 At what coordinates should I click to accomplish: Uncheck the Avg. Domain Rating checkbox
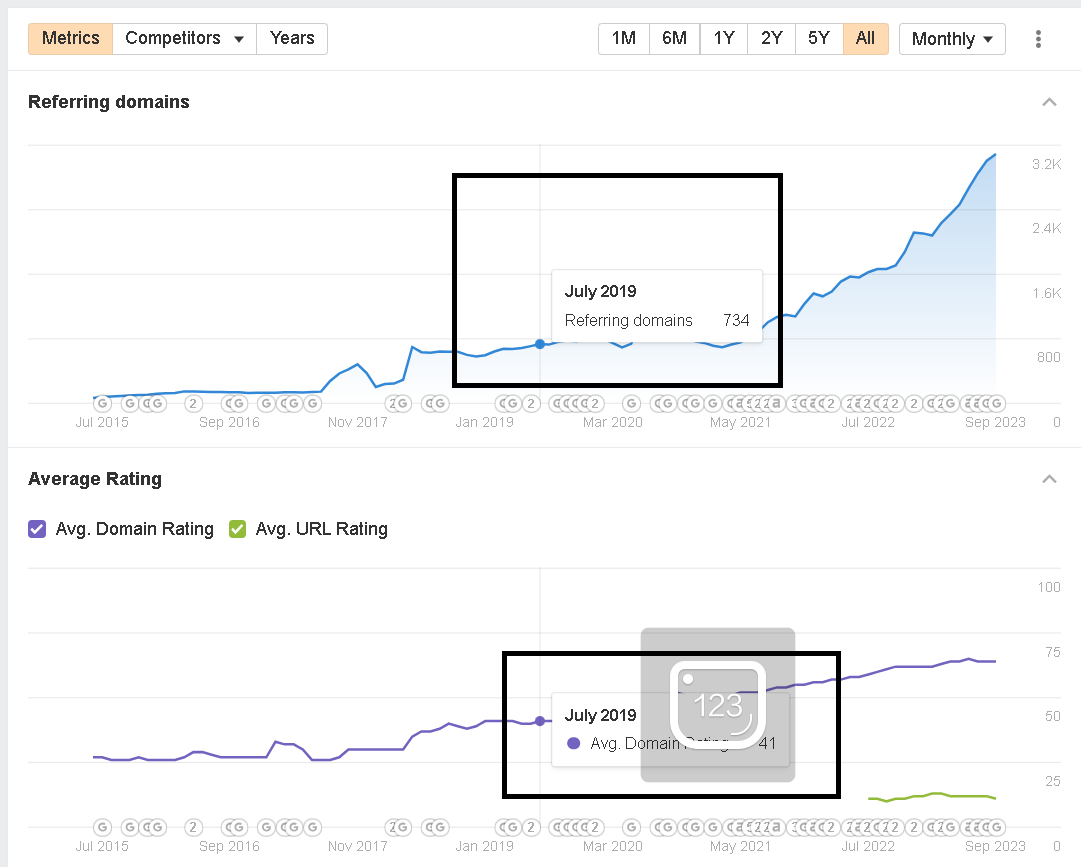click(37, 529)
